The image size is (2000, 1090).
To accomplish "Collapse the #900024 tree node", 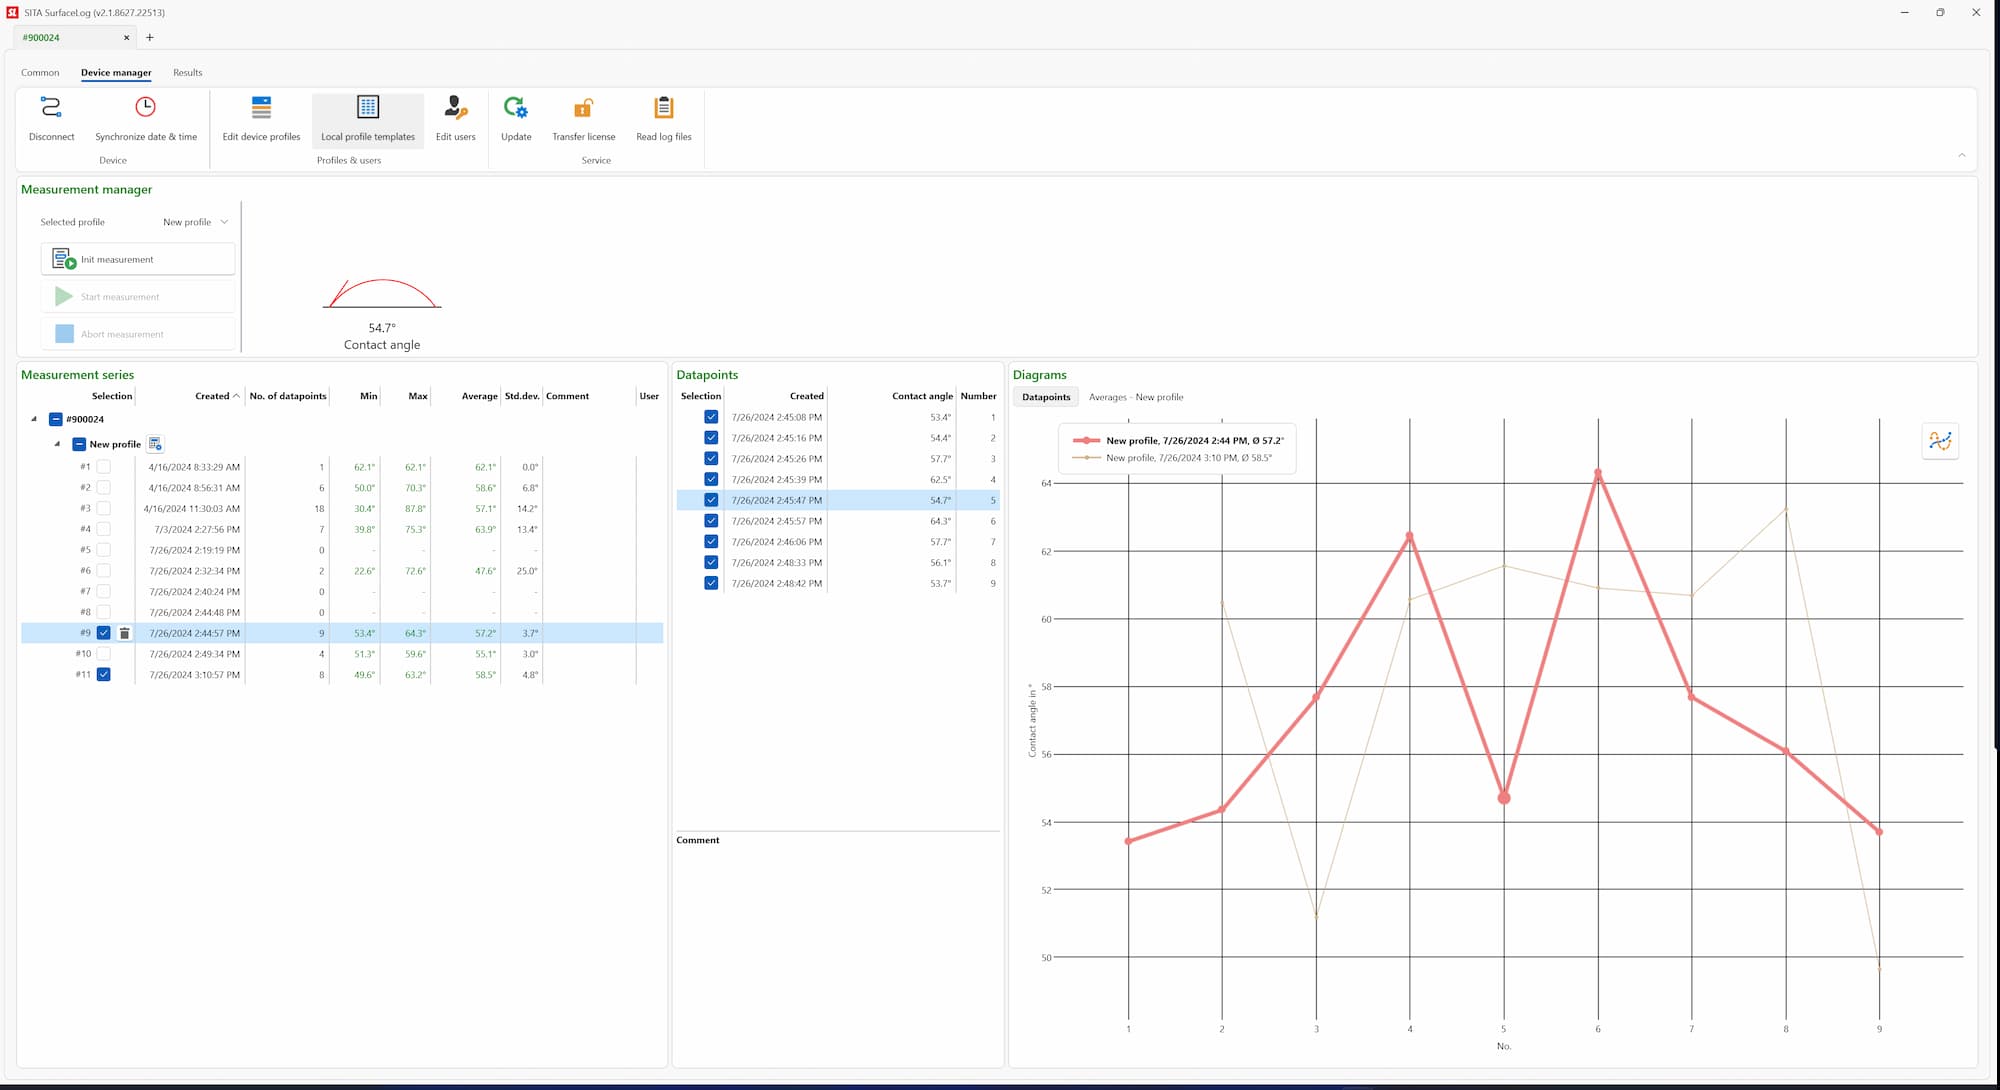I will coord(34,419).
